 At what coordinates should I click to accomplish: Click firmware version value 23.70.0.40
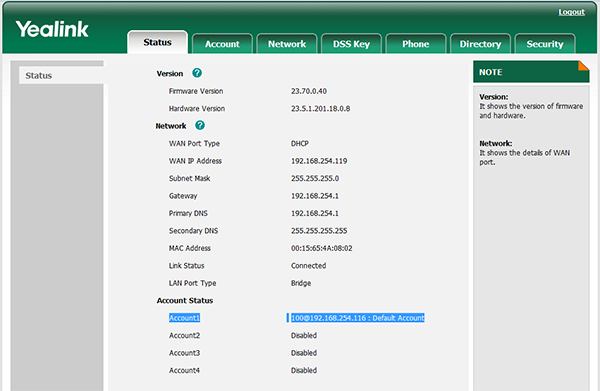[309, 91]
